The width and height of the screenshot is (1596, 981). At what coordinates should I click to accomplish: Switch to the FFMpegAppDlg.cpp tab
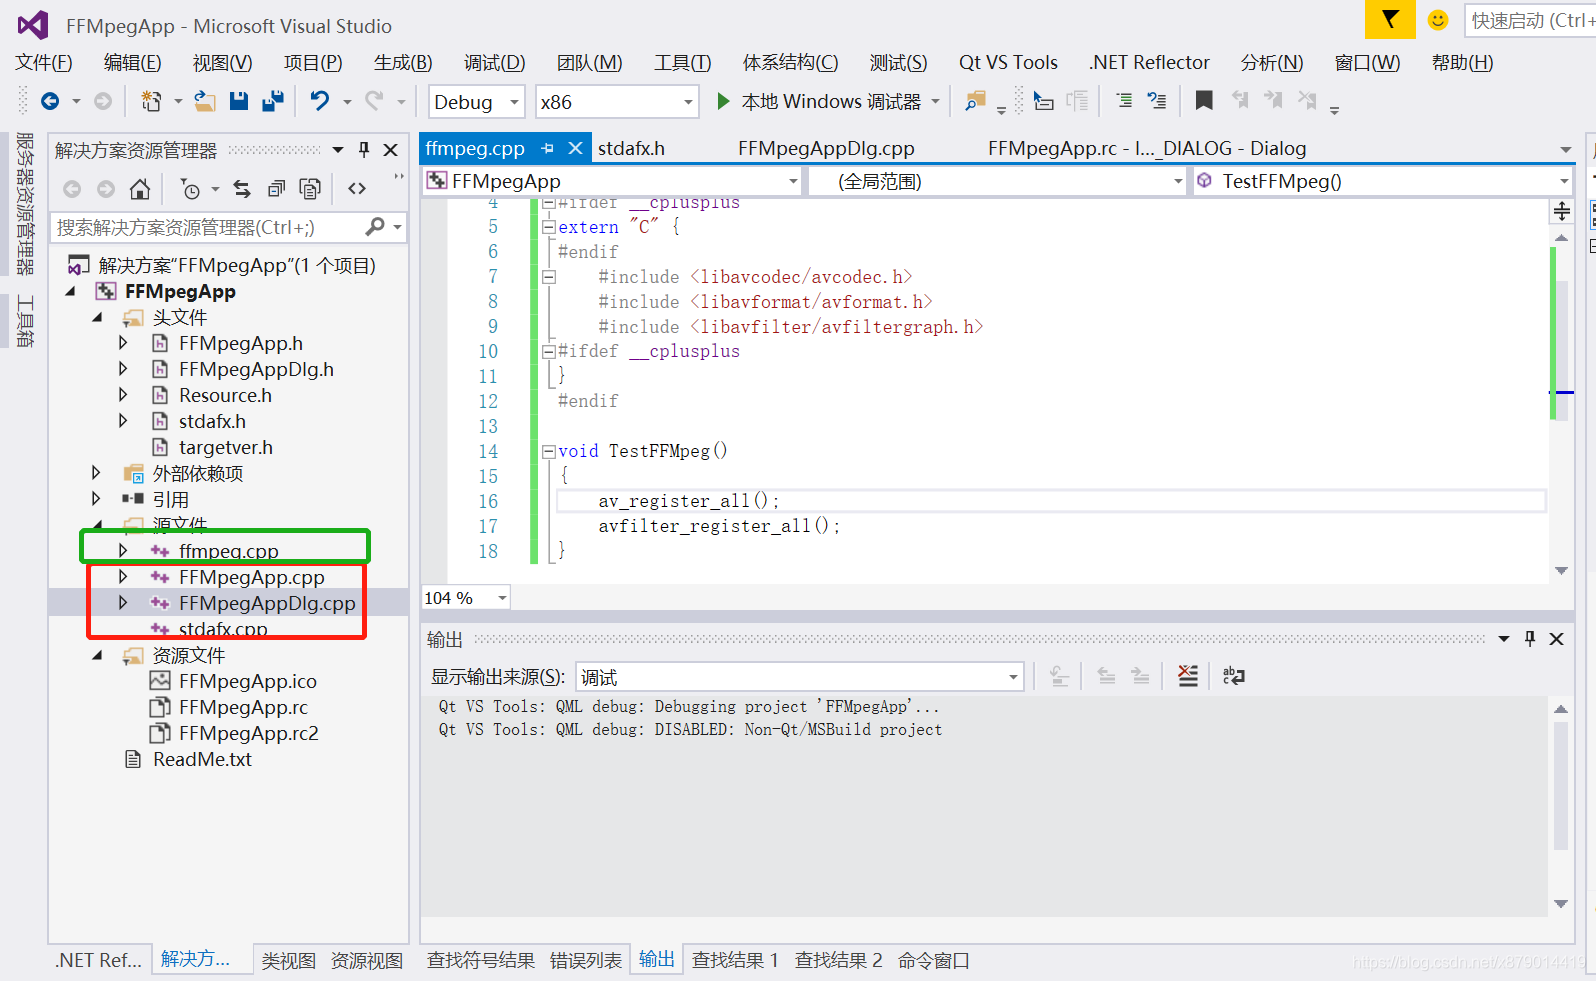[x=826, y=148]
